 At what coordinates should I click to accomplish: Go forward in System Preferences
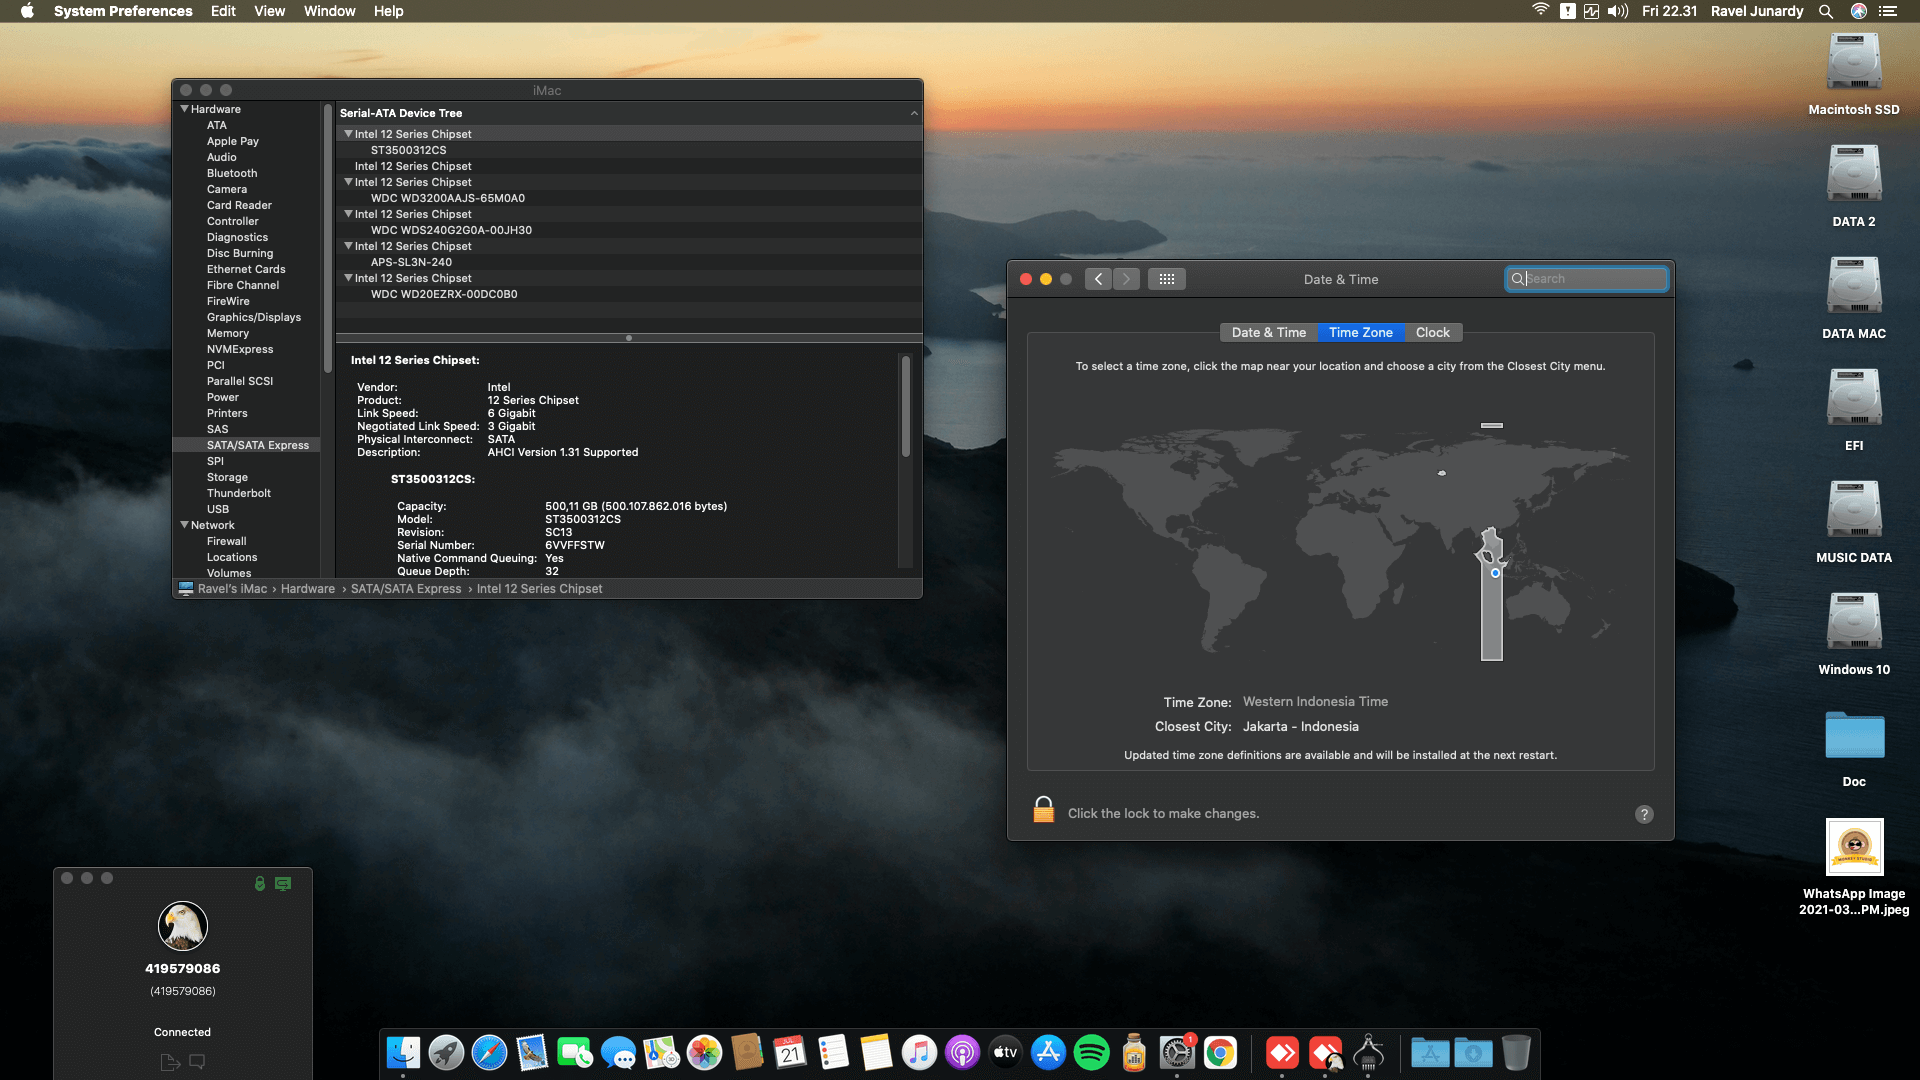tap(1126, 279)
